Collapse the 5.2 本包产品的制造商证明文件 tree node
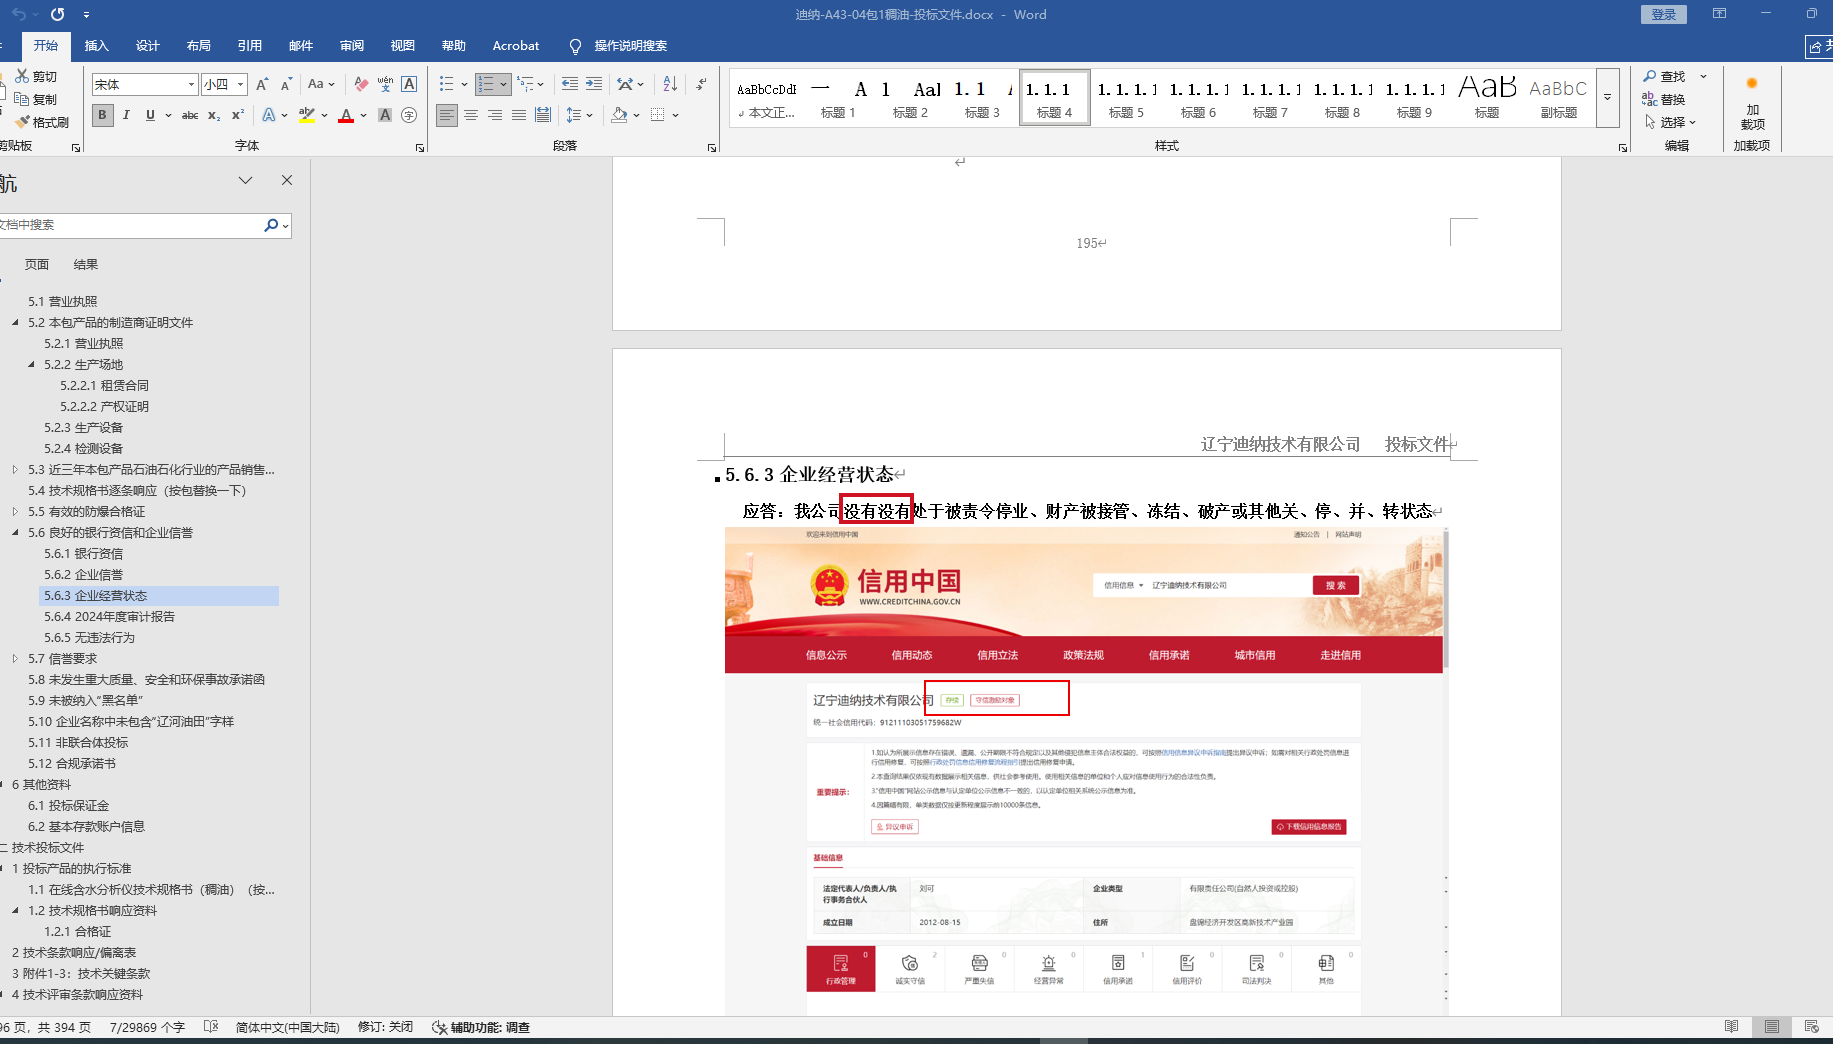The image size is (1833, 1044). [x=15, y=323]
